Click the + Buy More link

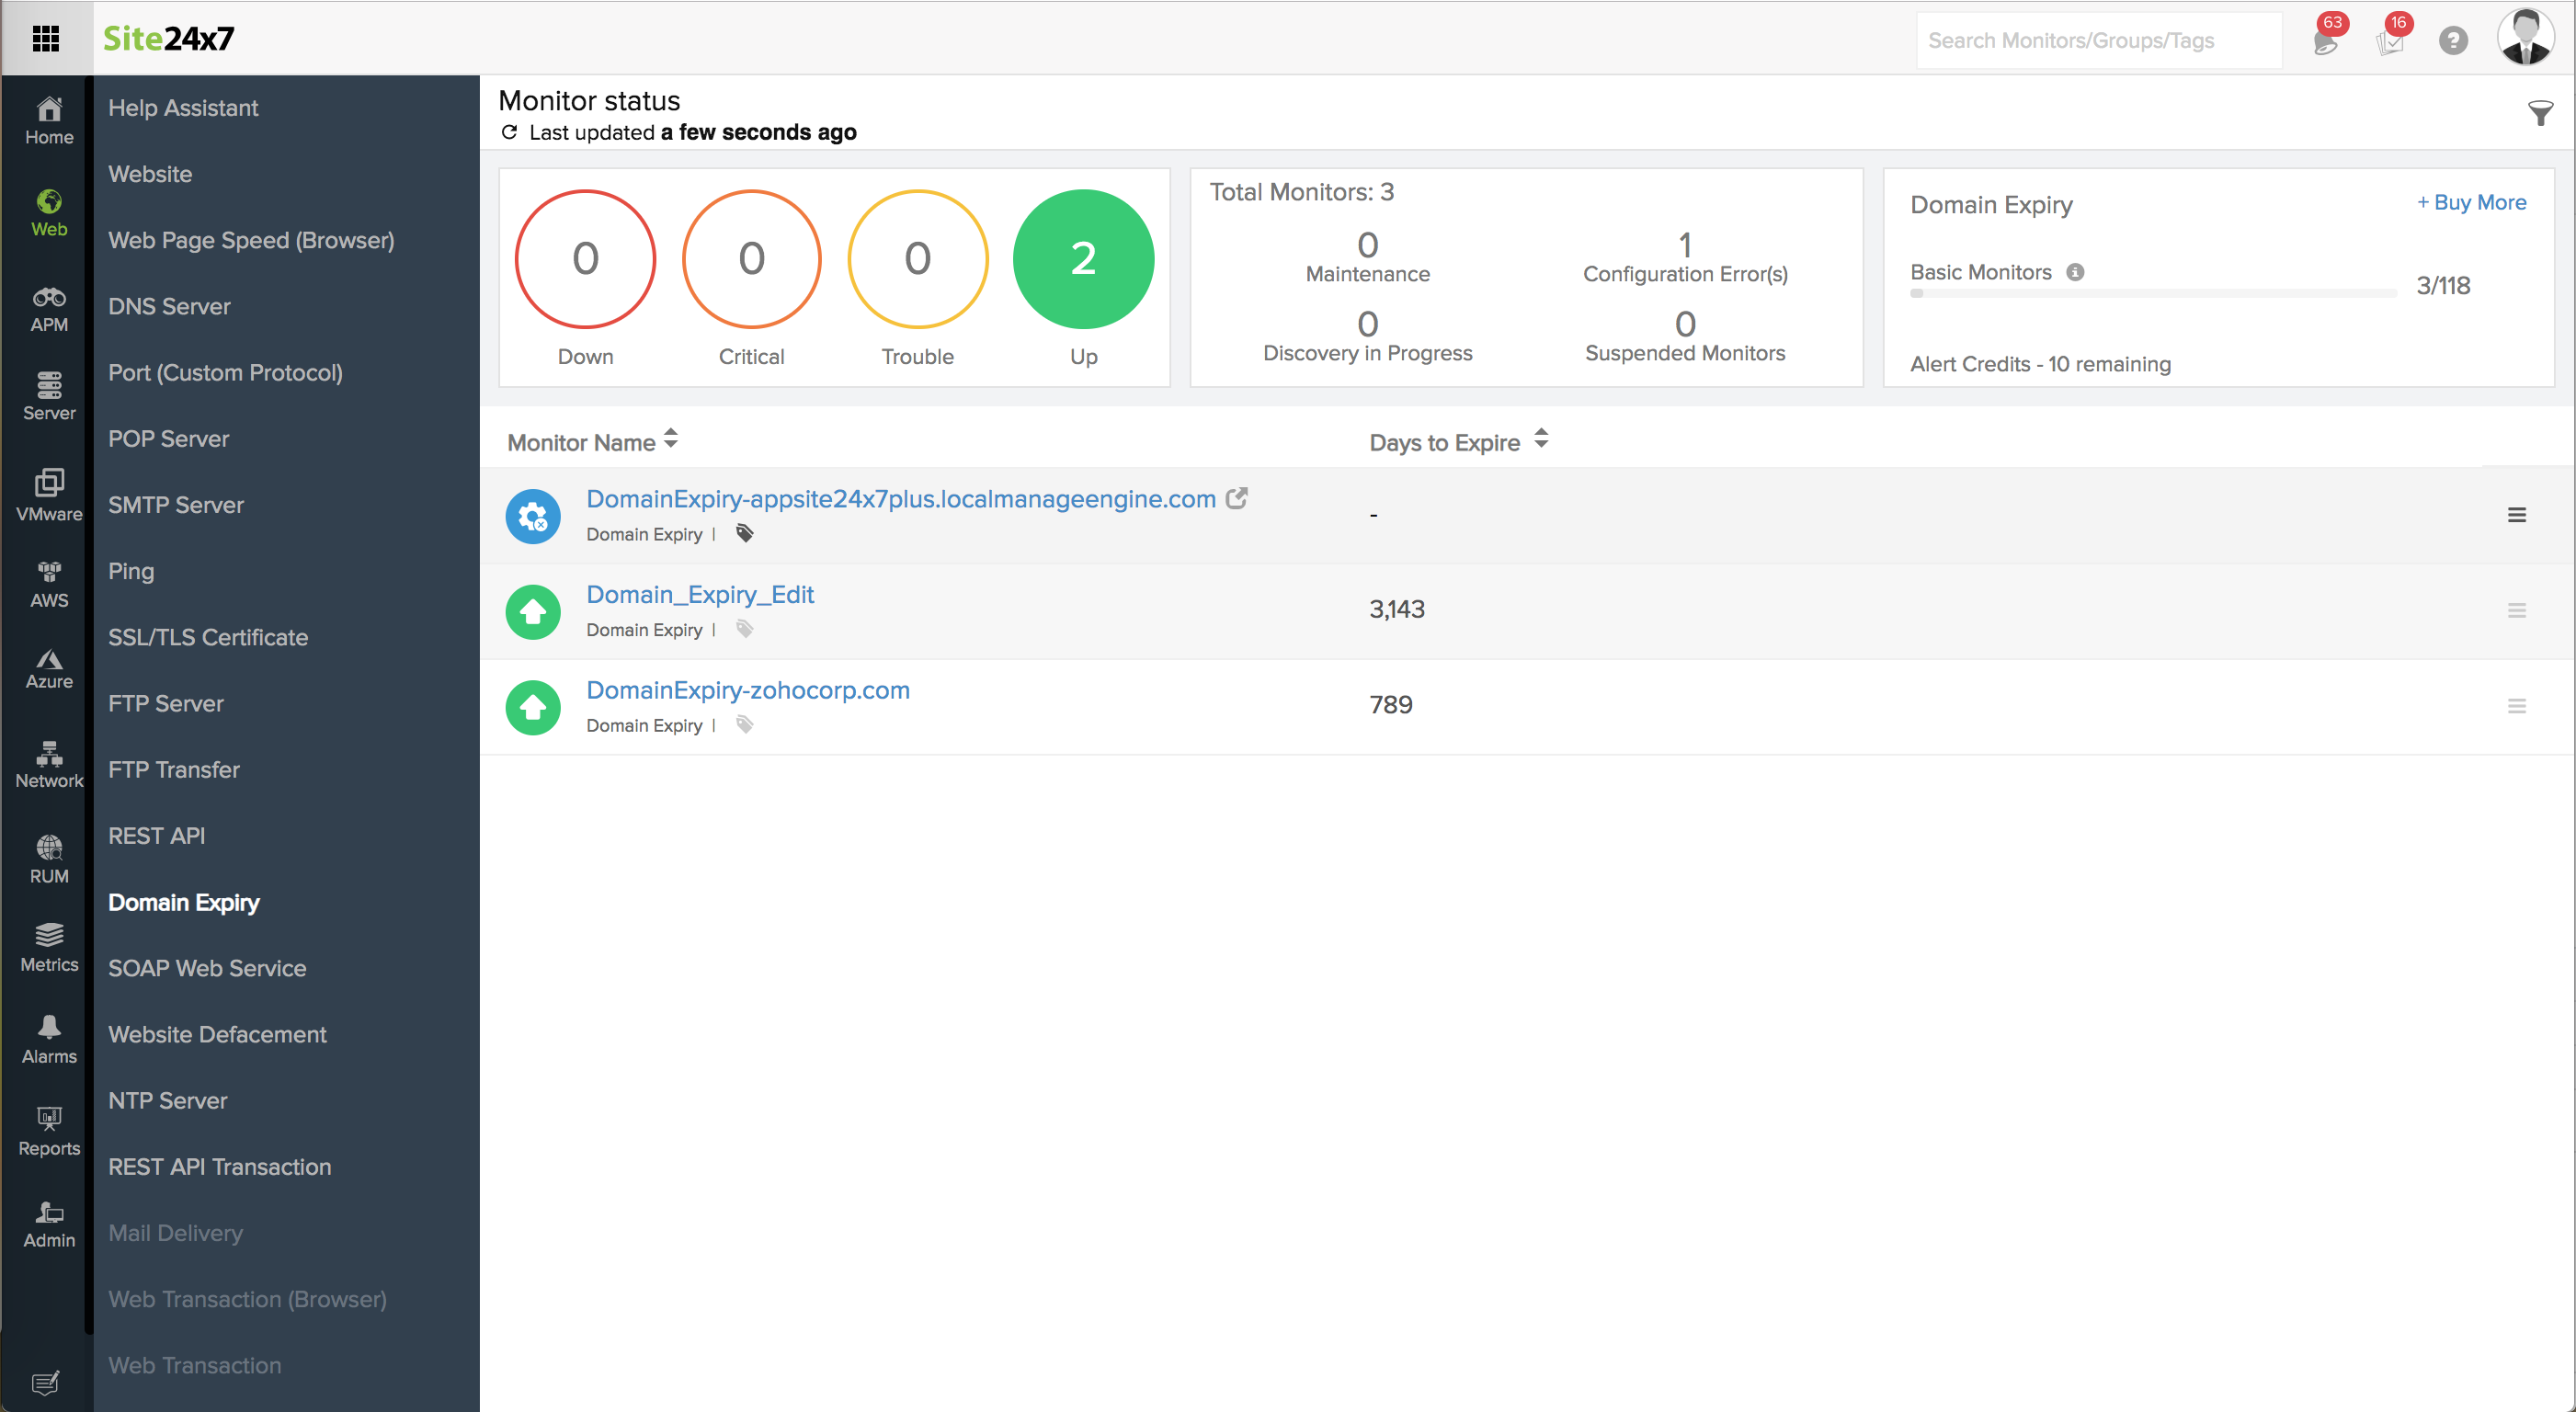pyautogui.click(x=2470, y=202)
